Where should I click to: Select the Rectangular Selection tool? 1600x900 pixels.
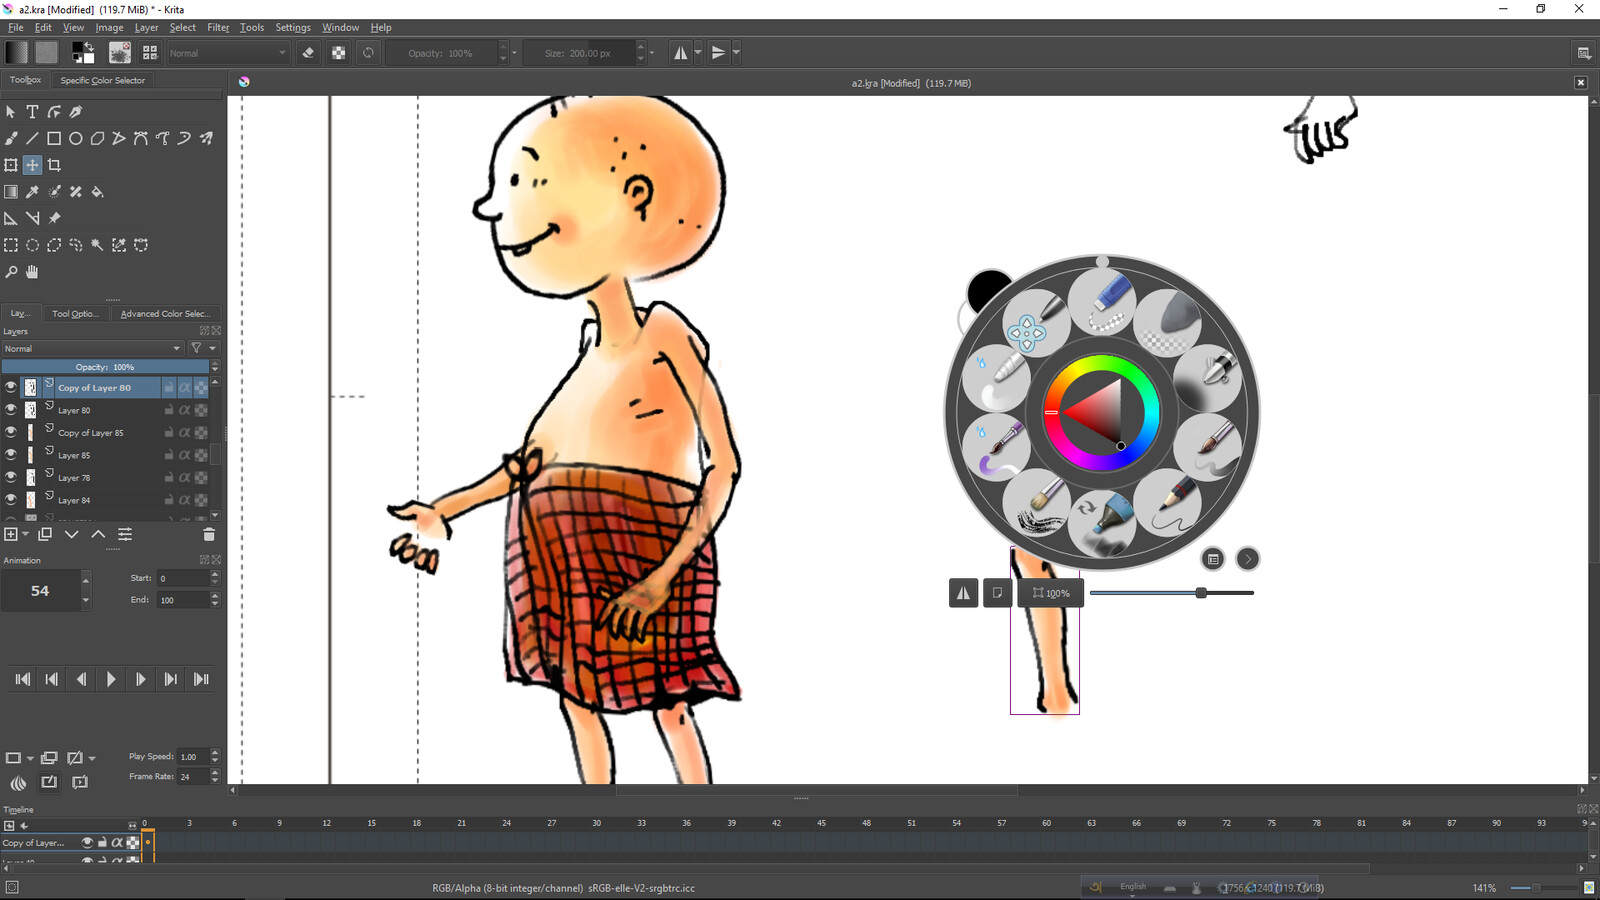click(11, 245)
